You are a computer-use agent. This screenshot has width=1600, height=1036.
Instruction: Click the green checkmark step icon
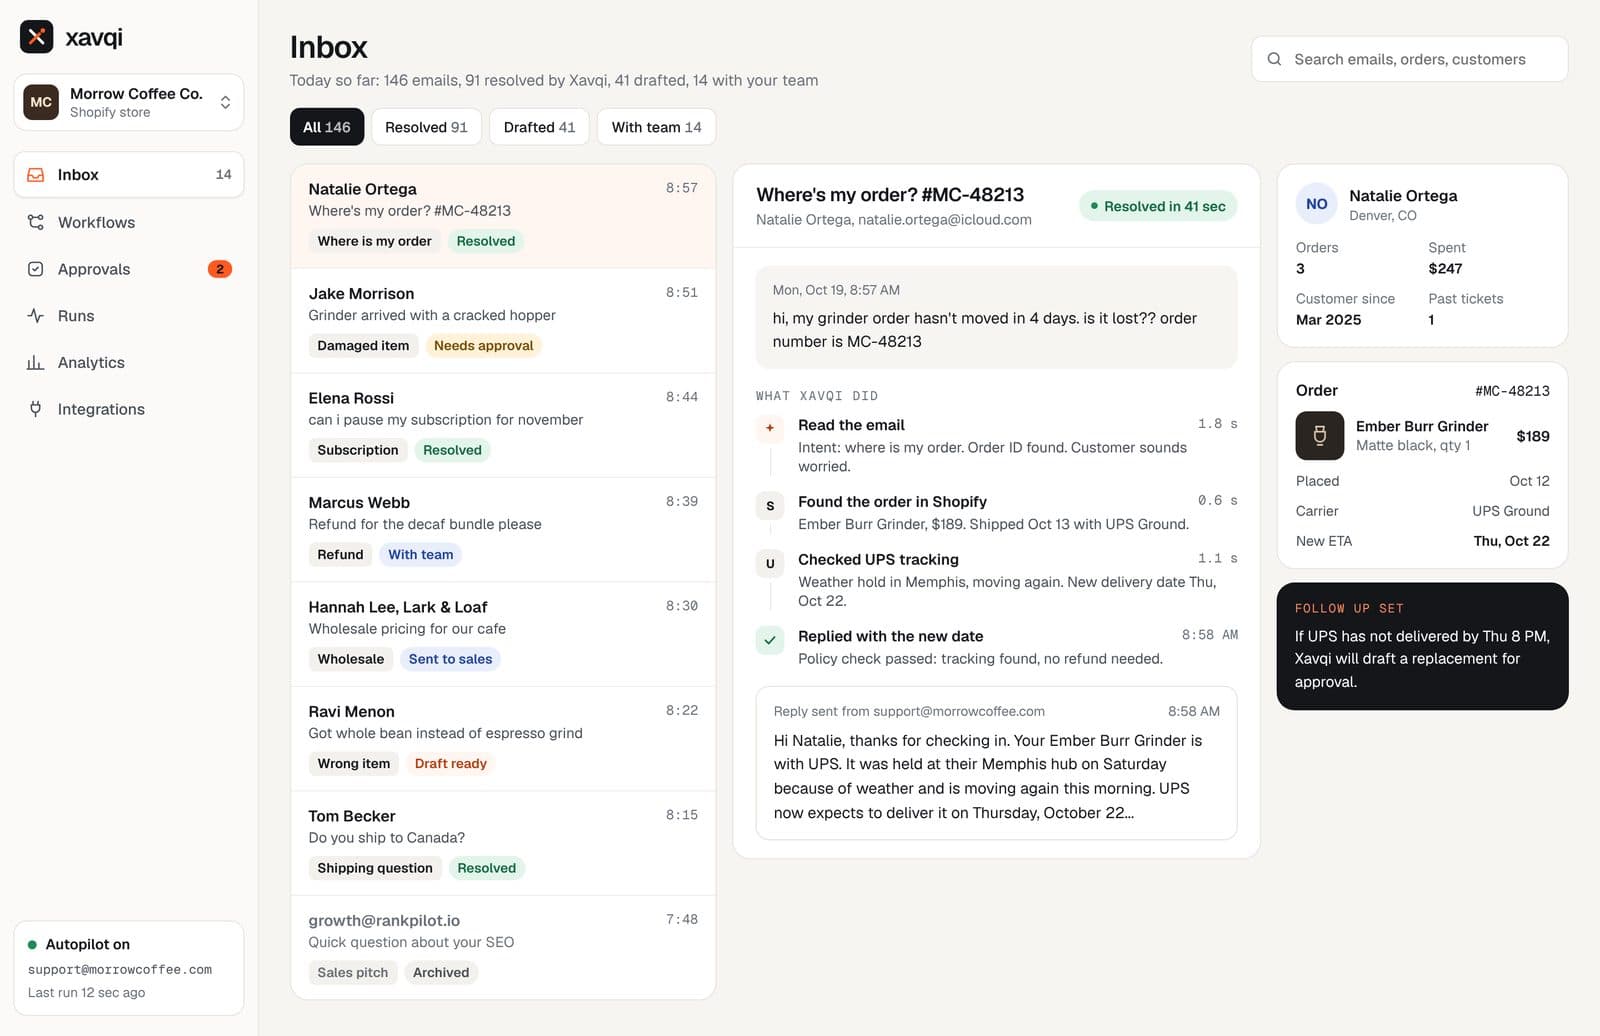point(770,640)
